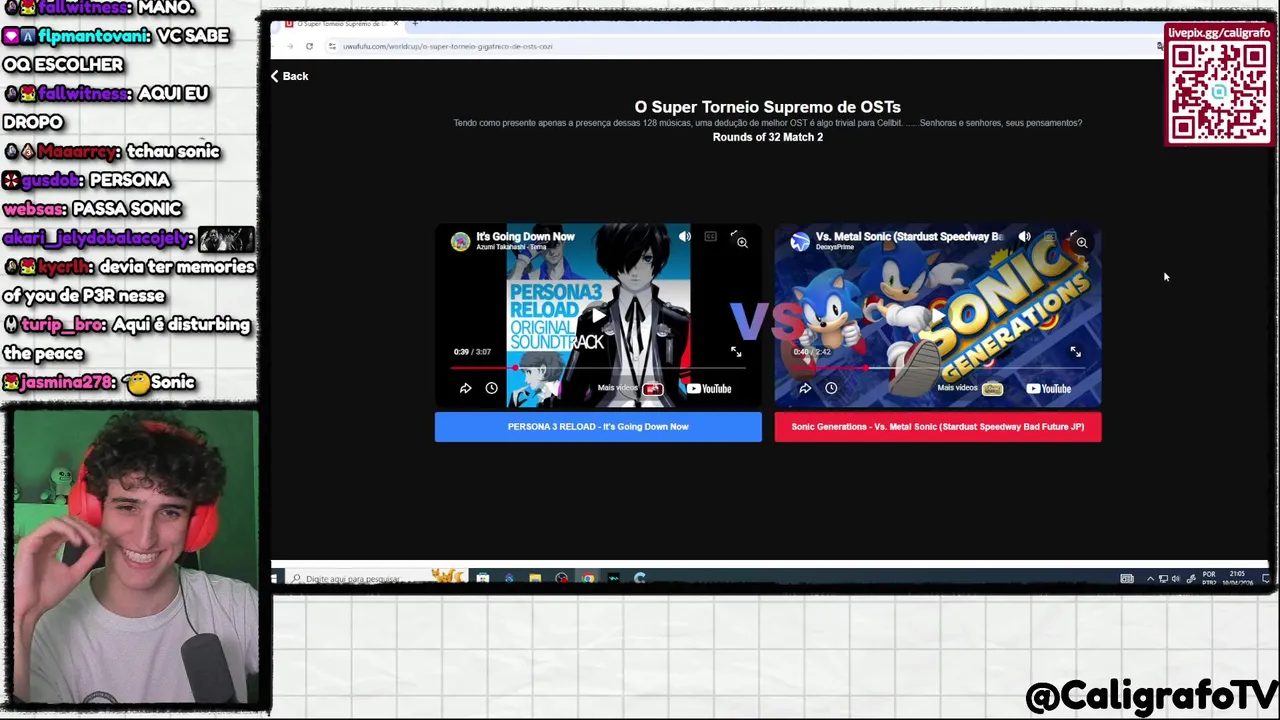Open a new browser tab

[x=415, y=24]
